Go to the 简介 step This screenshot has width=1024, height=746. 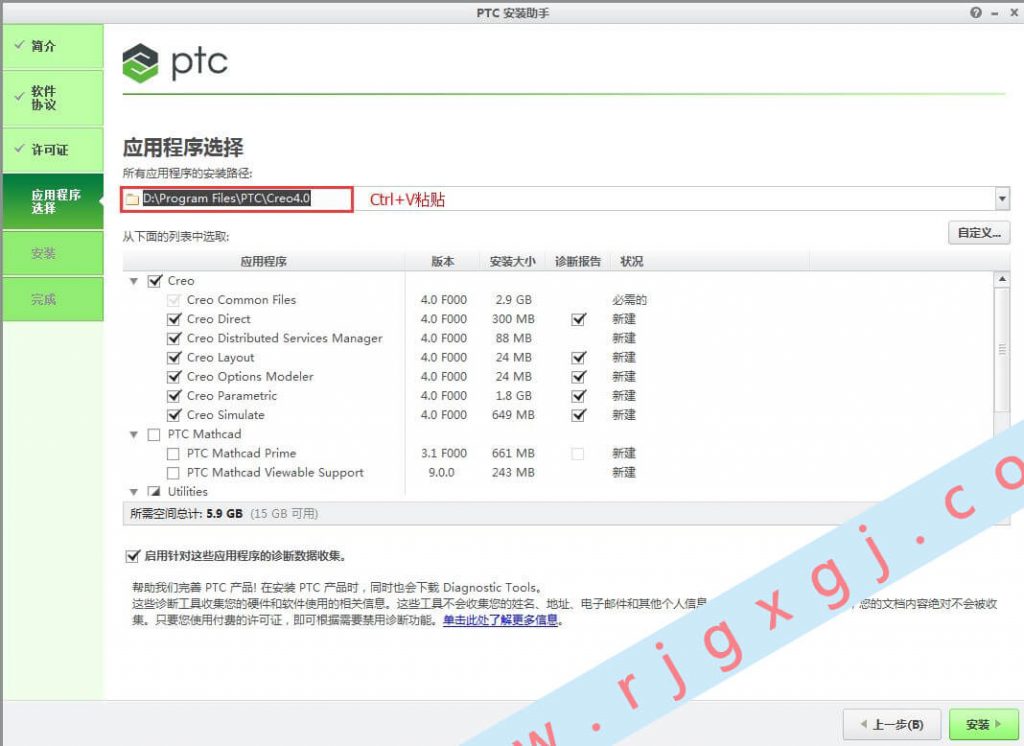53,46
